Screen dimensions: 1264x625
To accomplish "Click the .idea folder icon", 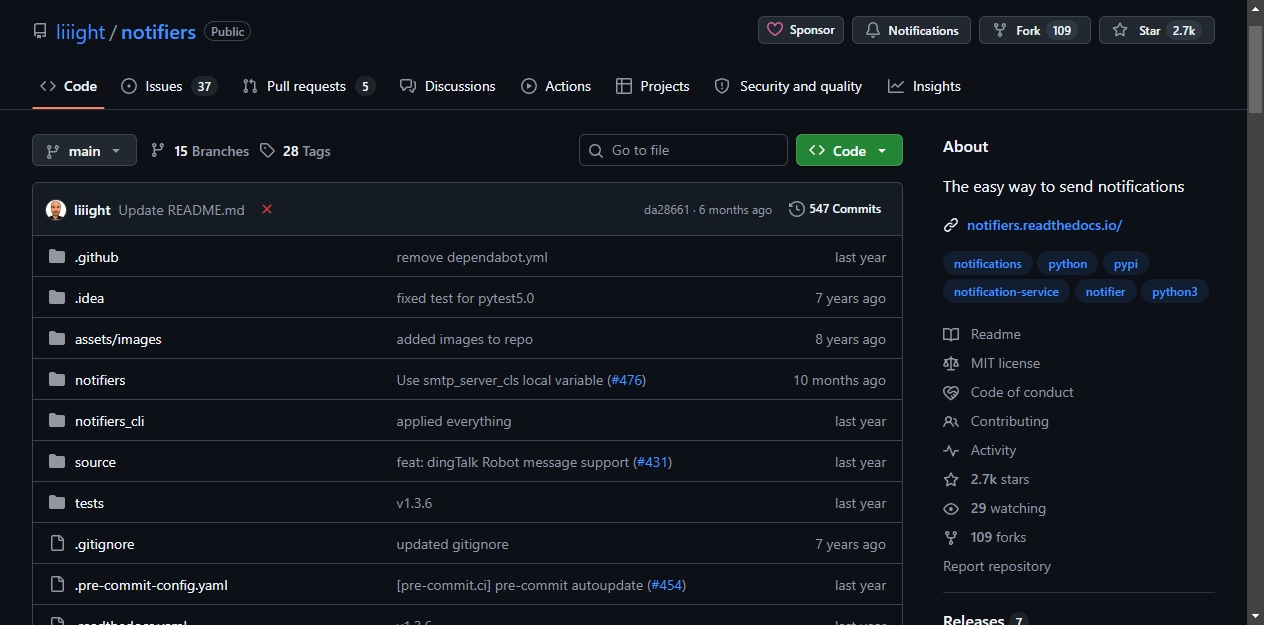I will pos(57,298).
